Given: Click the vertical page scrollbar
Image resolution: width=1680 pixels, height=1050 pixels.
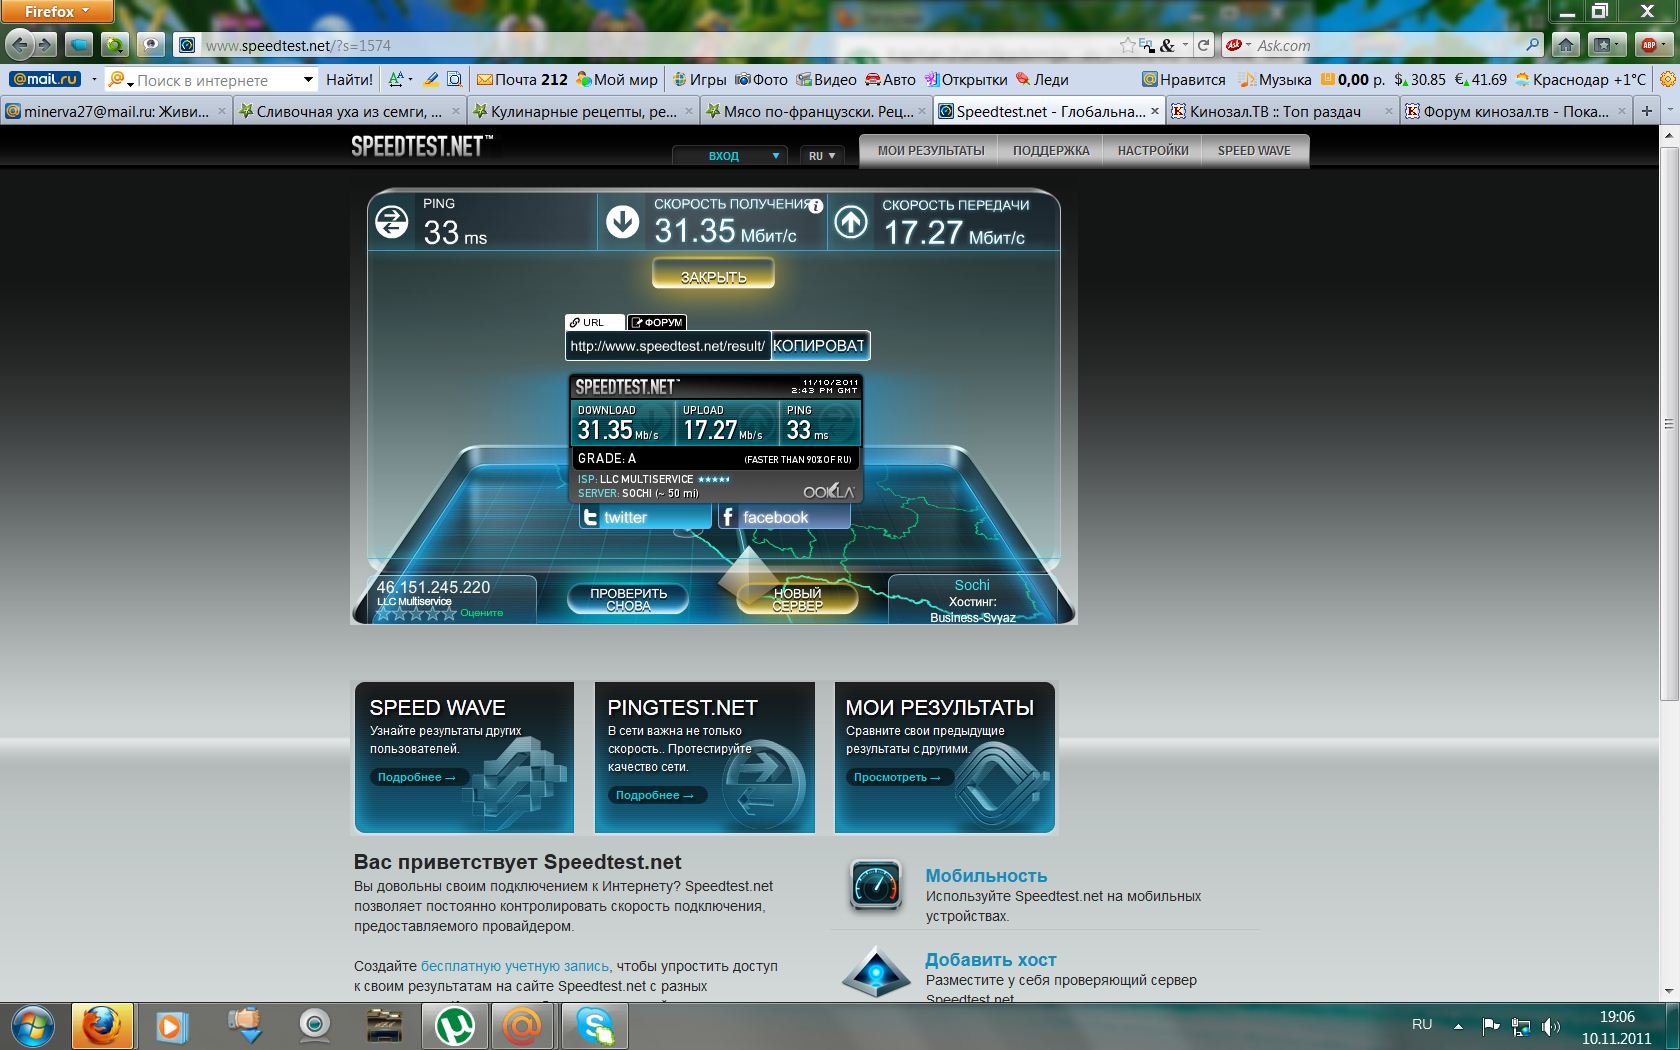Looking at the screenshot, I should click(1668, 424).
